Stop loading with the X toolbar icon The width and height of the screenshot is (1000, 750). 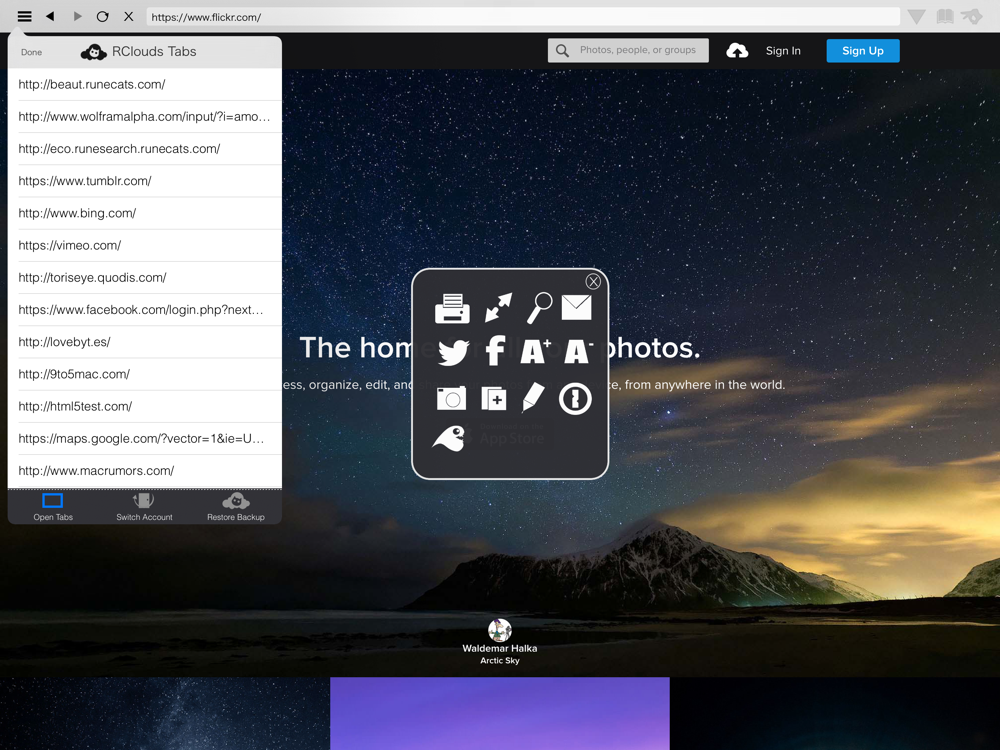point(129,17)
